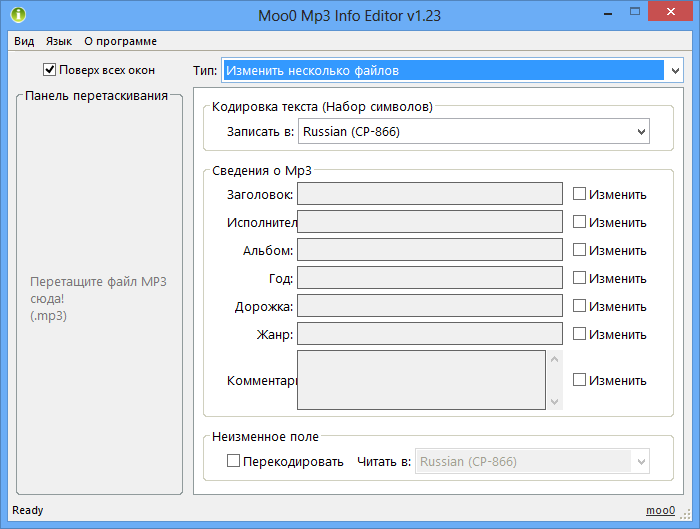This screenshot has height=529, width=700.
Task: Enable Изменить checkbox for Дорожка
Action: tap(579, 305)
